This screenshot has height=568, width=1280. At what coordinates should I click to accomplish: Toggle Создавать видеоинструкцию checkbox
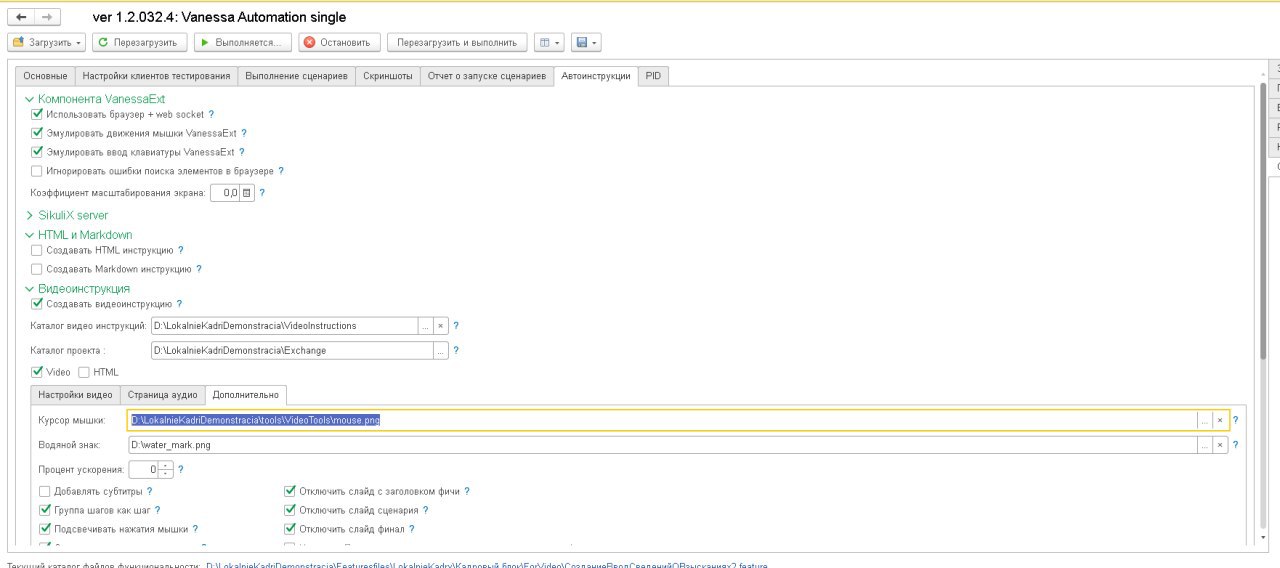click(37, 304)
